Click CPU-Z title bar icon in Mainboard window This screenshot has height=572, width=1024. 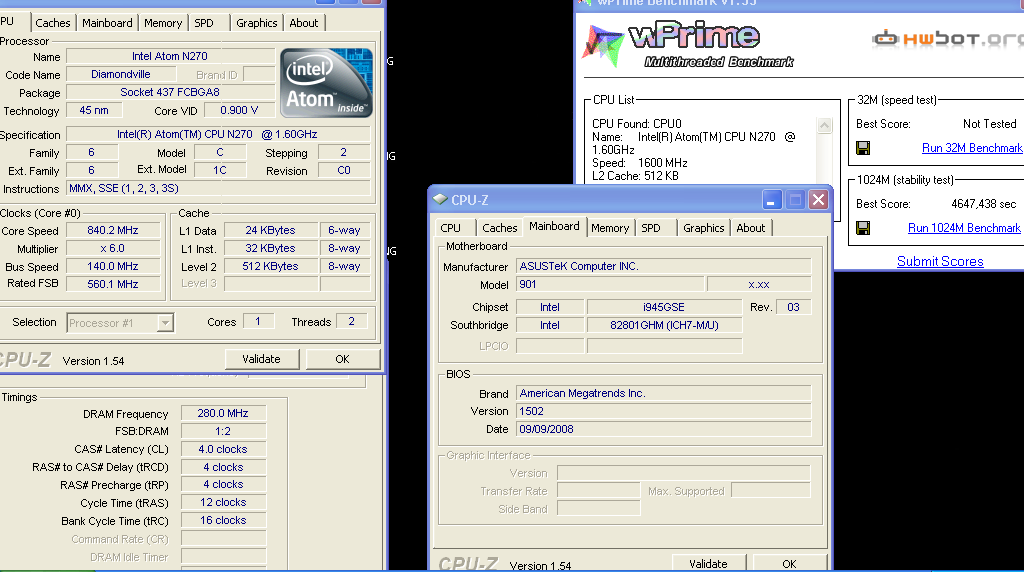pyautogui.click(x=440, y=199)
